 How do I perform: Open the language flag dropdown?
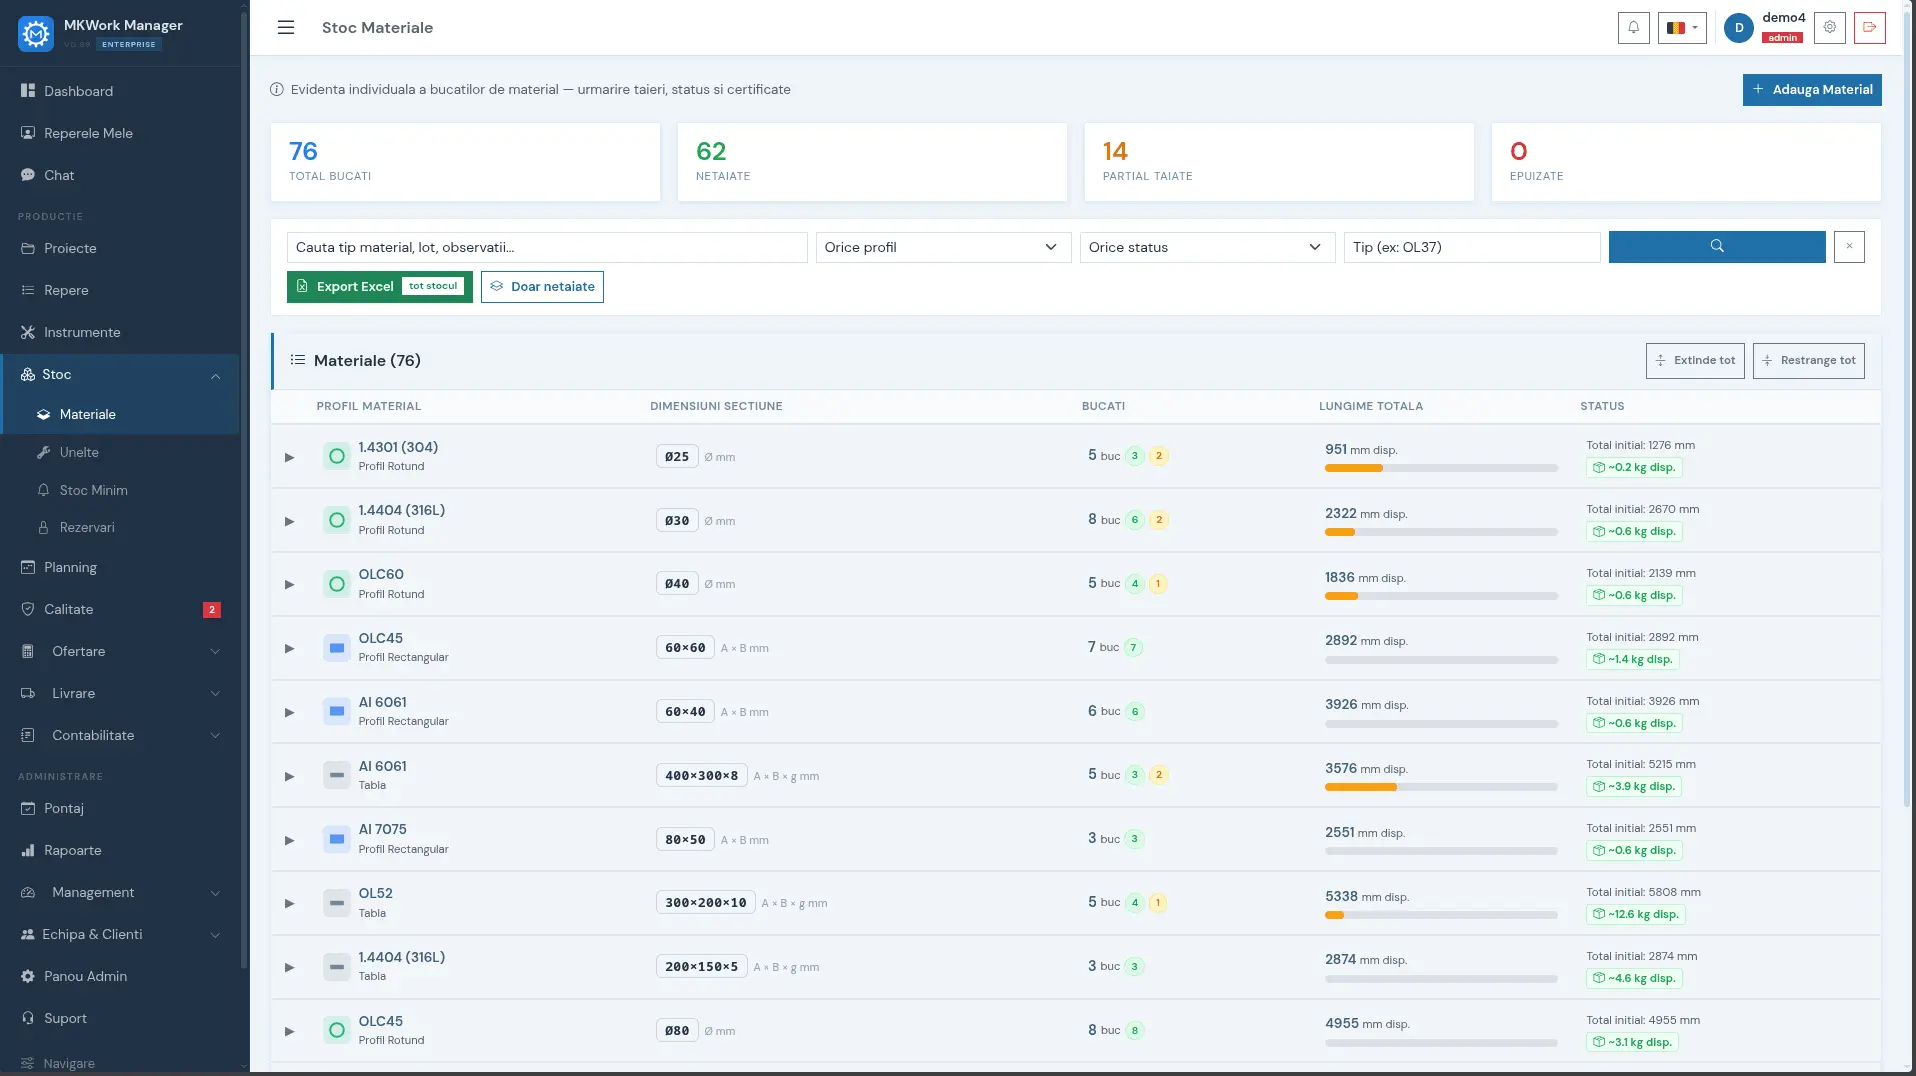pos(1682,28)
